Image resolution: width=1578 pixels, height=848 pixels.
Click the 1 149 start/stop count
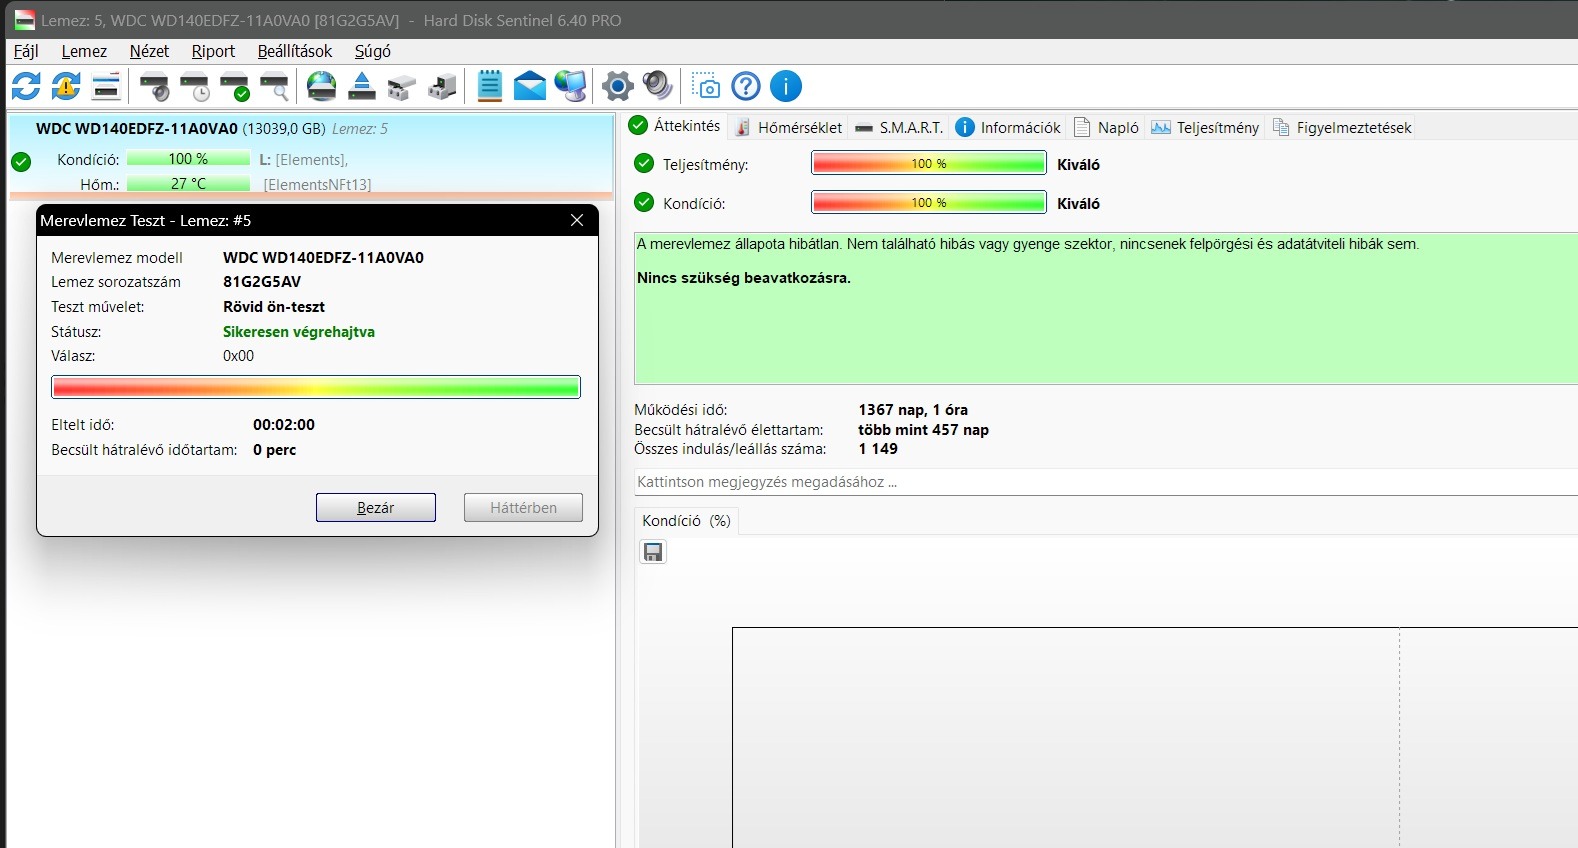click(x=878, y=449)
